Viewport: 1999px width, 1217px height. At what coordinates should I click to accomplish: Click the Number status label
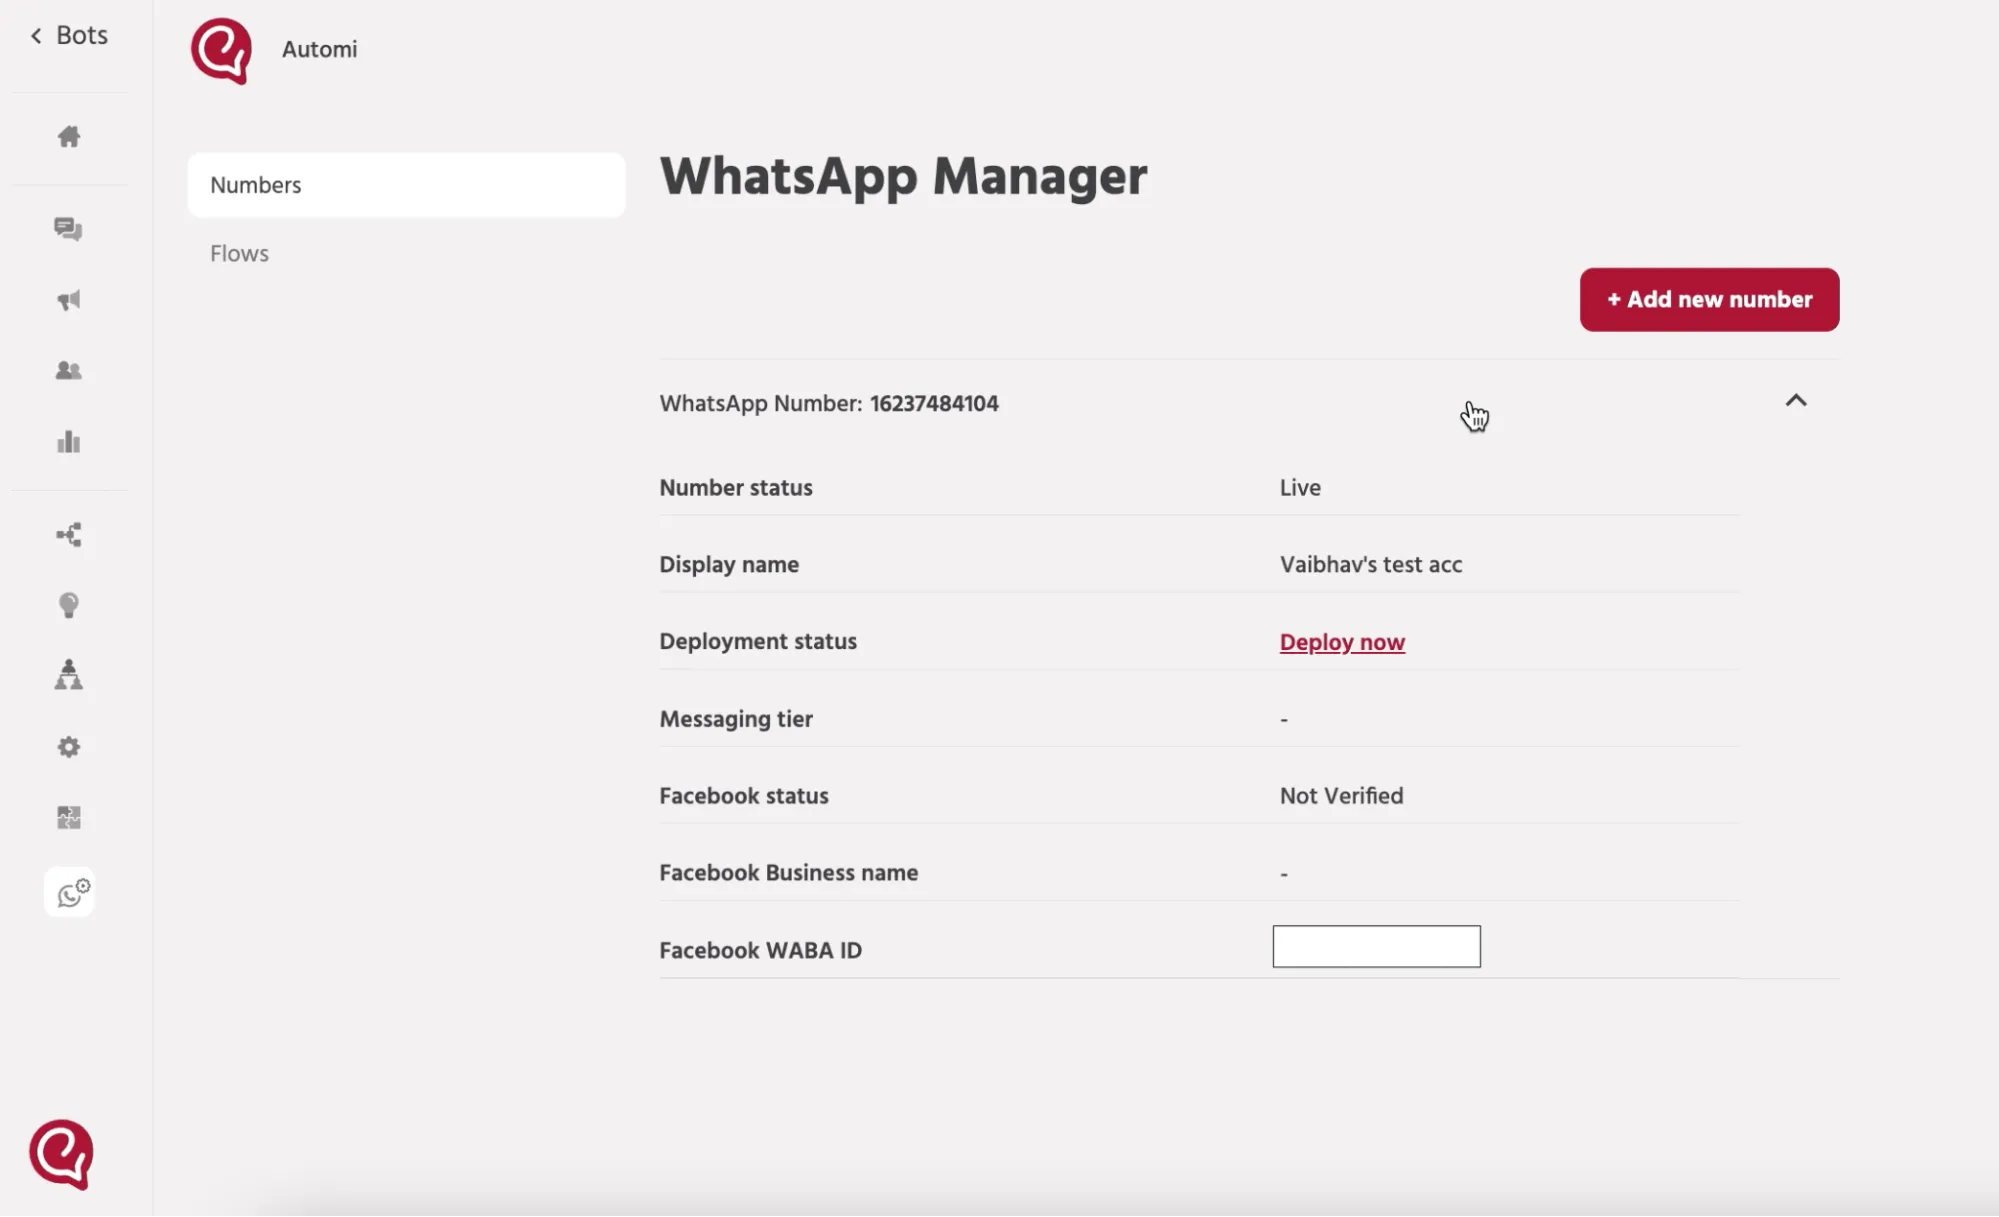736,488
